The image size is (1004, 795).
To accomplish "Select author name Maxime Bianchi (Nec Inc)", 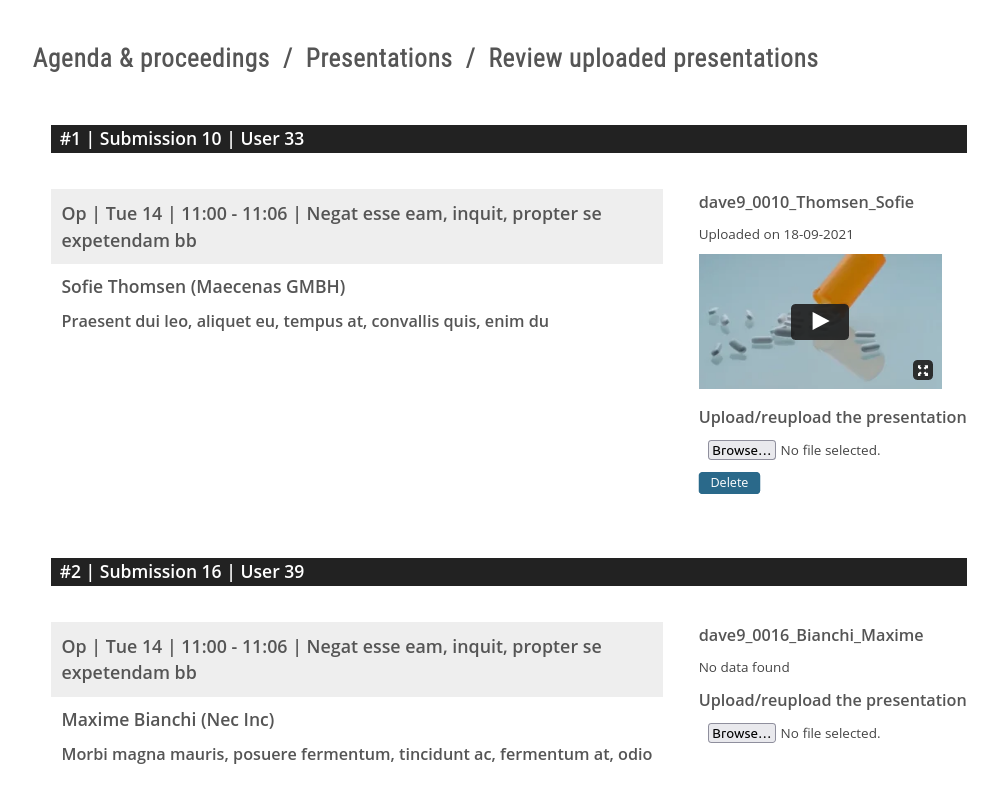I will 167,720.
